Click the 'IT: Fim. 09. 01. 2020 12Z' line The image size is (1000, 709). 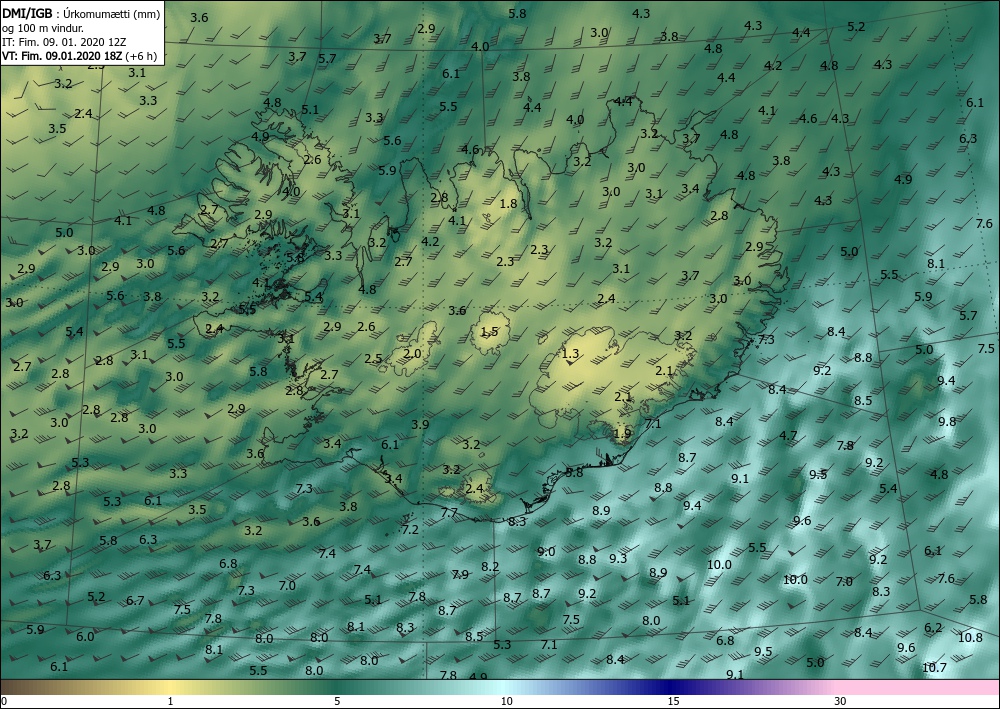click(x=64, y=42)
